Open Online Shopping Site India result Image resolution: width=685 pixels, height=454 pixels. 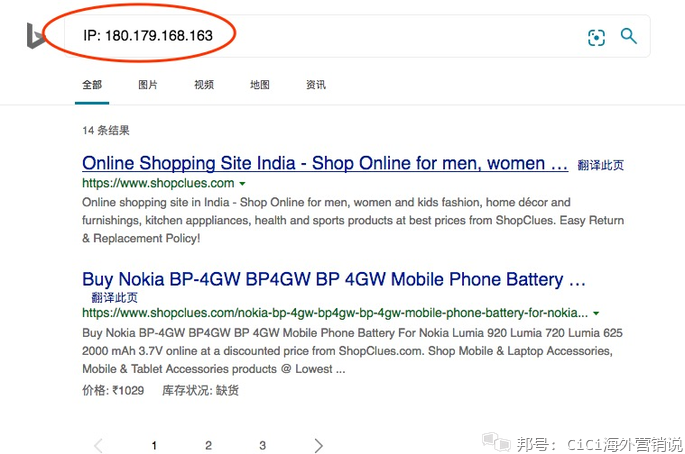(x=325, y=163)
